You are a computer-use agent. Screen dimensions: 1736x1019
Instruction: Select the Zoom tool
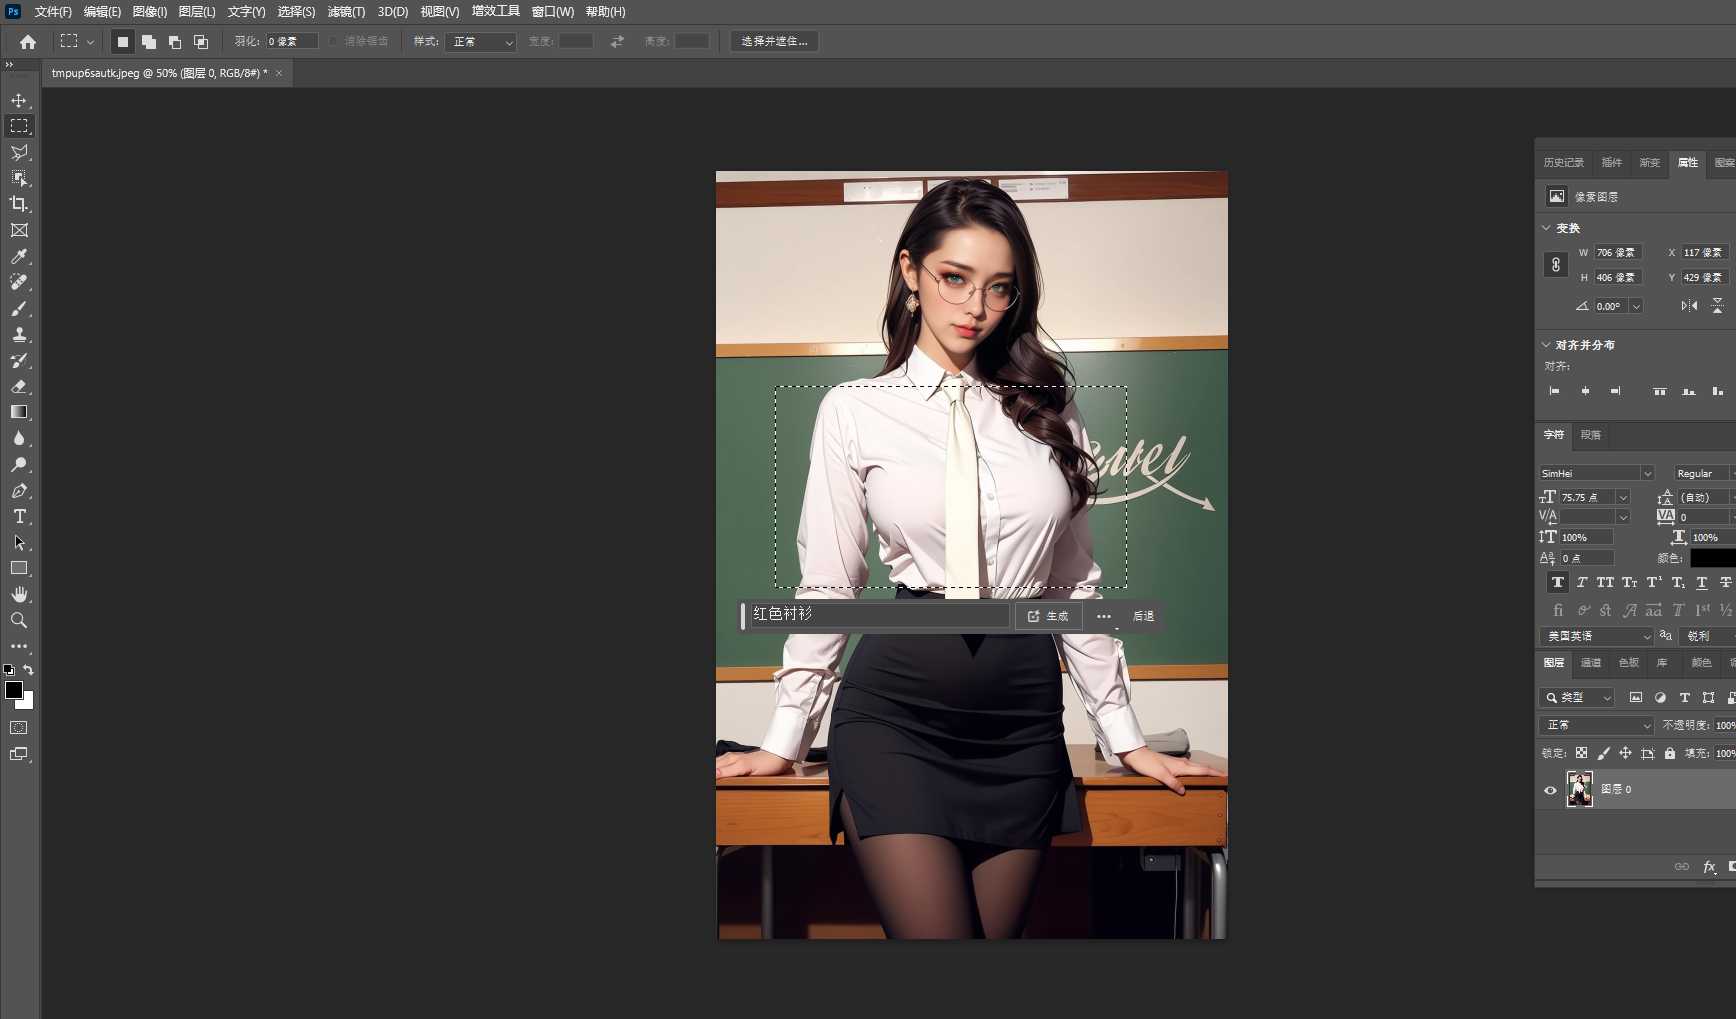pyautogui.click(x=19, y=621)
